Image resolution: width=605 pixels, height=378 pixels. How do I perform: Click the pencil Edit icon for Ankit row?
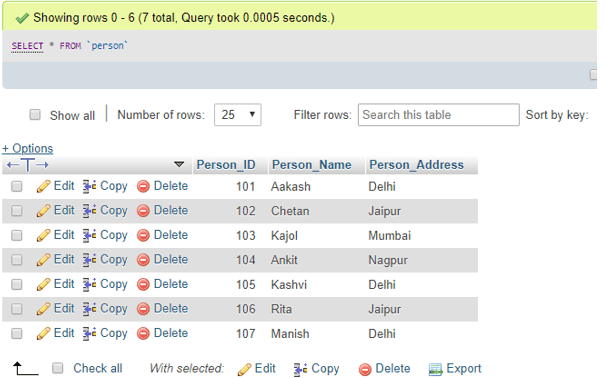[x=43, y=260]
